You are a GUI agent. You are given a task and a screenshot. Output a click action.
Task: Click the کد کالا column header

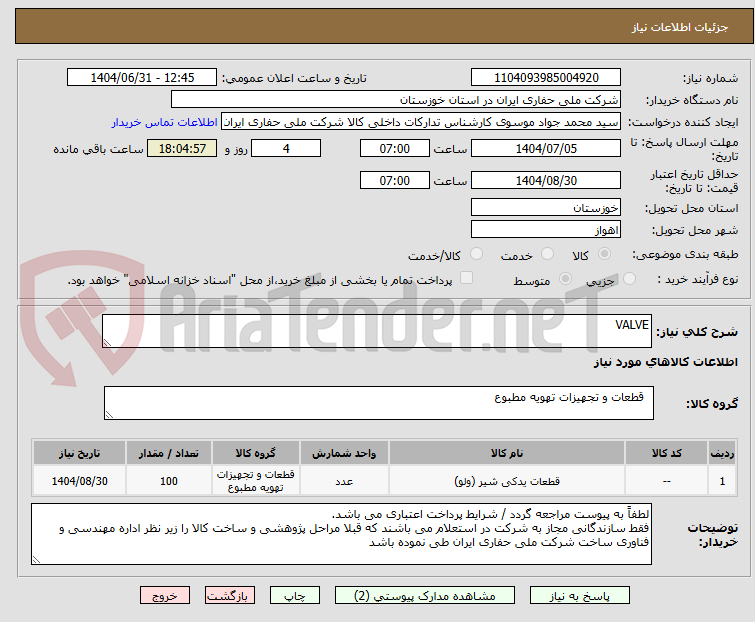pyautogui.click(x=667, y=454)
